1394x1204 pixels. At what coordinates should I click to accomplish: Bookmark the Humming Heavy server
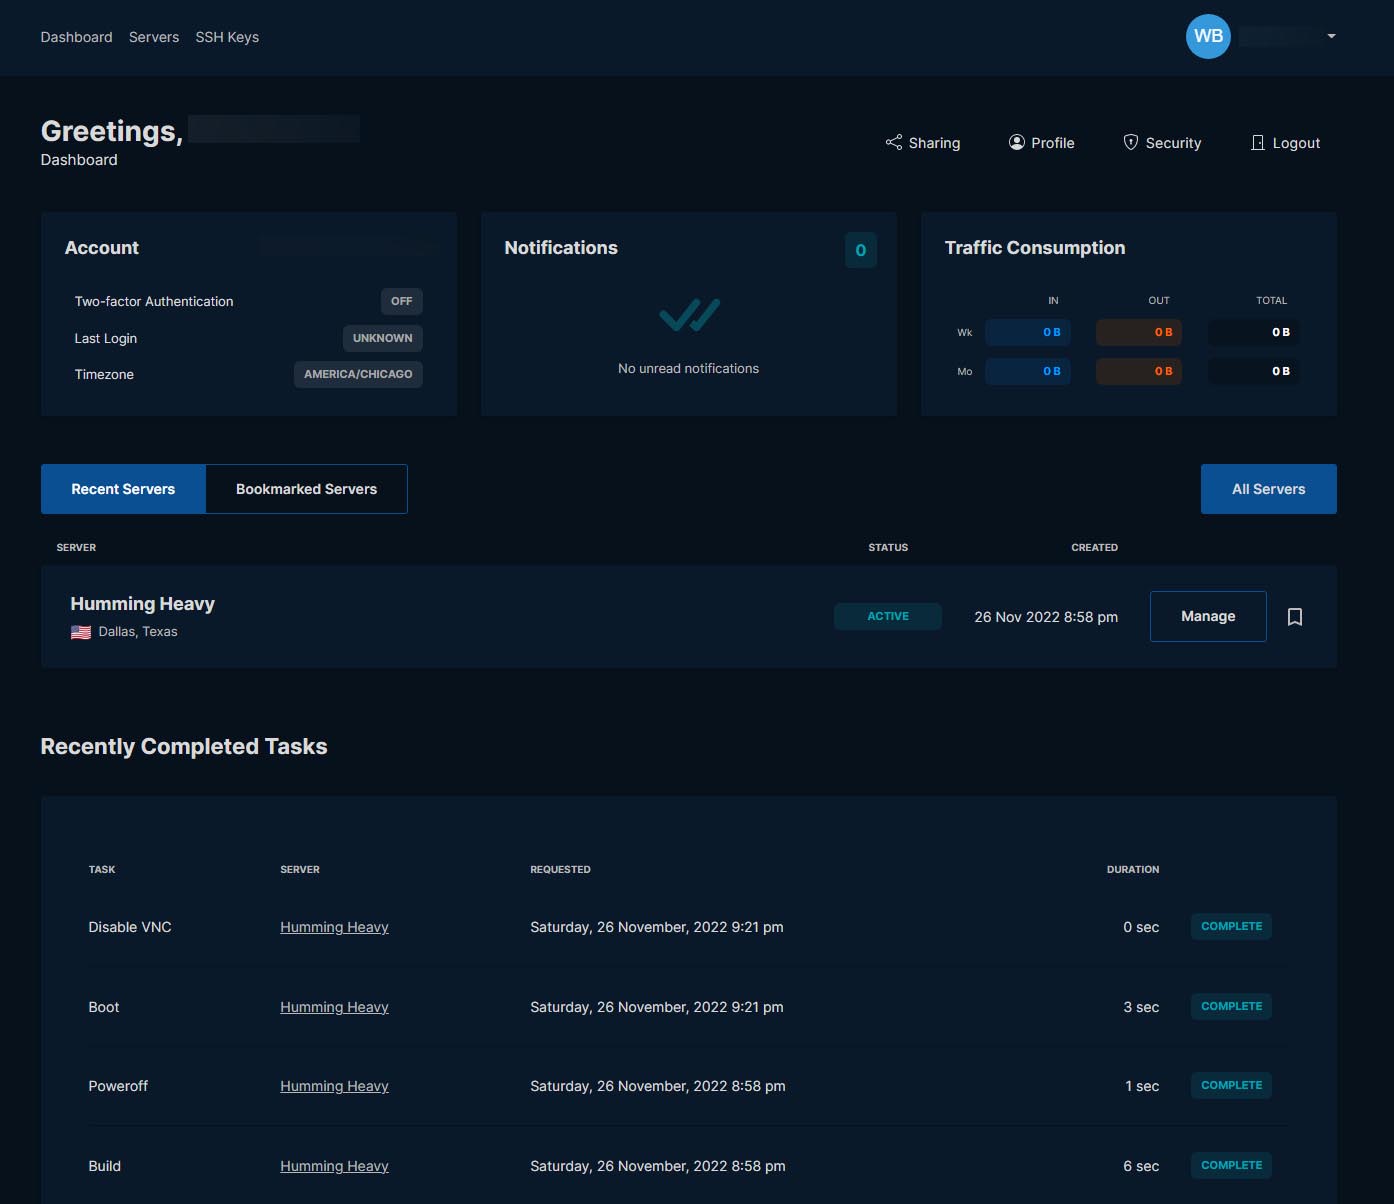coord(1294,617)
